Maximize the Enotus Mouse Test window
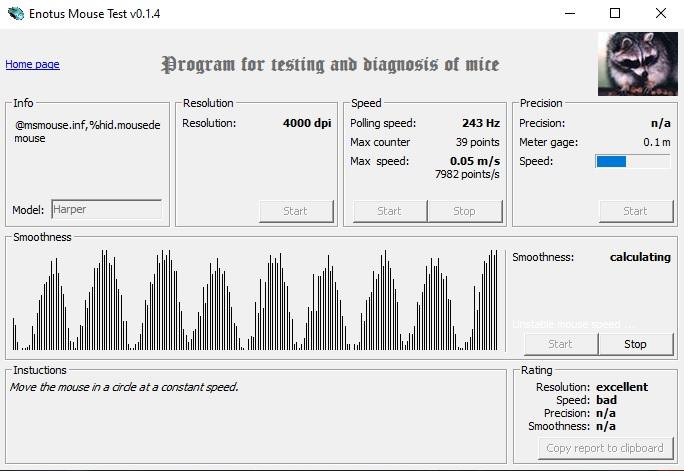Viewport: 684px width, 471px height. 615,14
